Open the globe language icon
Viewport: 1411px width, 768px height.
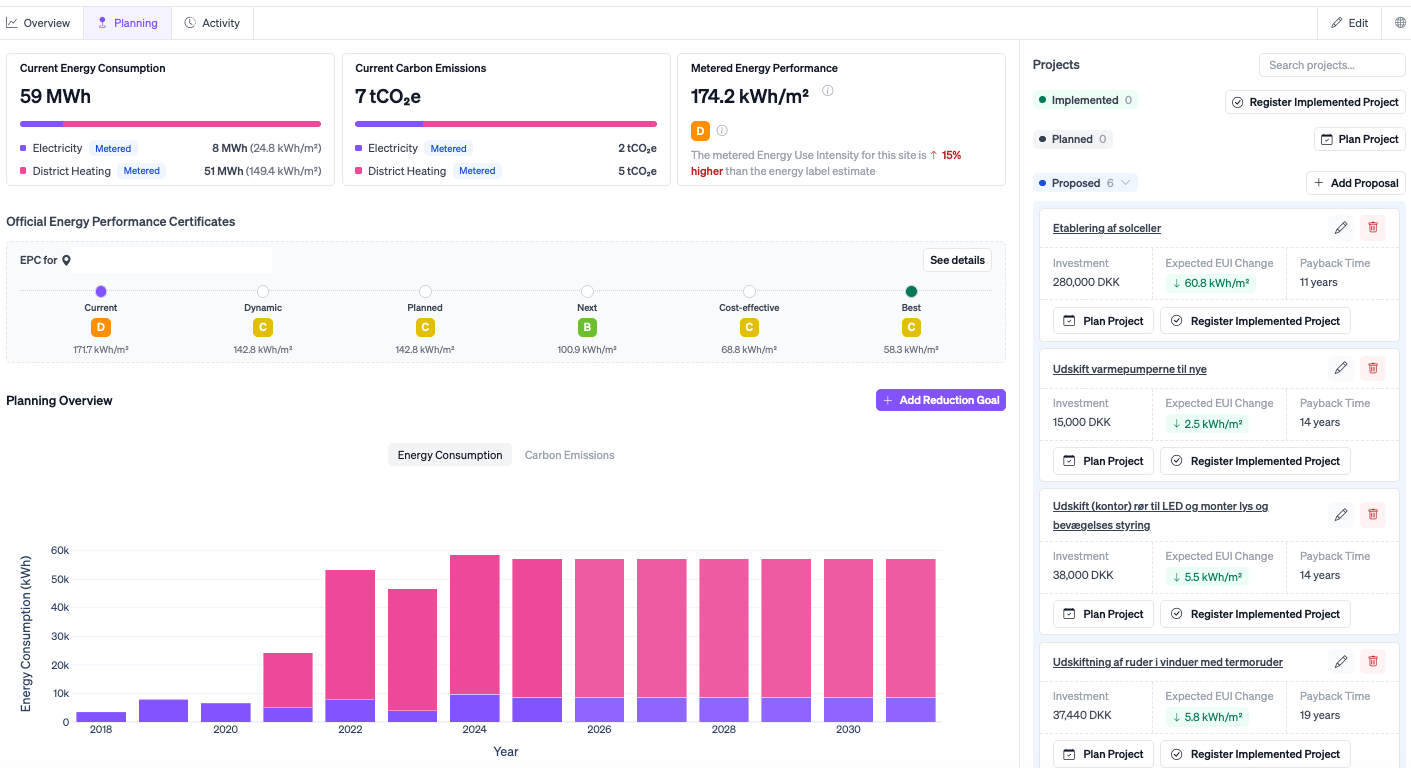[1400, 23]
